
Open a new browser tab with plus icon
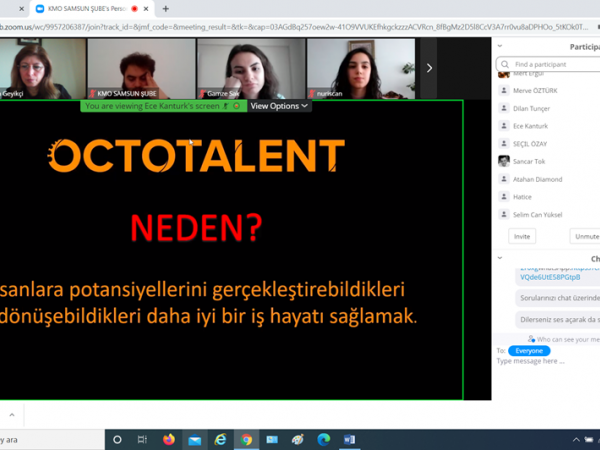point(165,8)
